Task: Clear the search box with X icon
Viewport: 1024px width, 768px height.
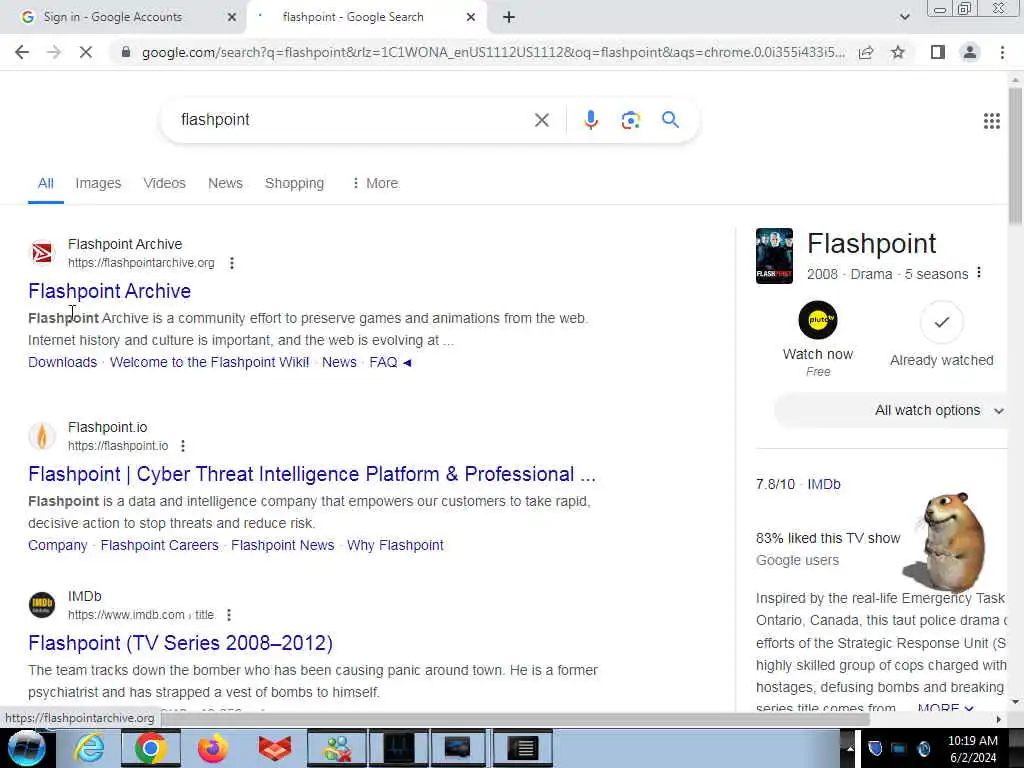Action: click(541, 120)
